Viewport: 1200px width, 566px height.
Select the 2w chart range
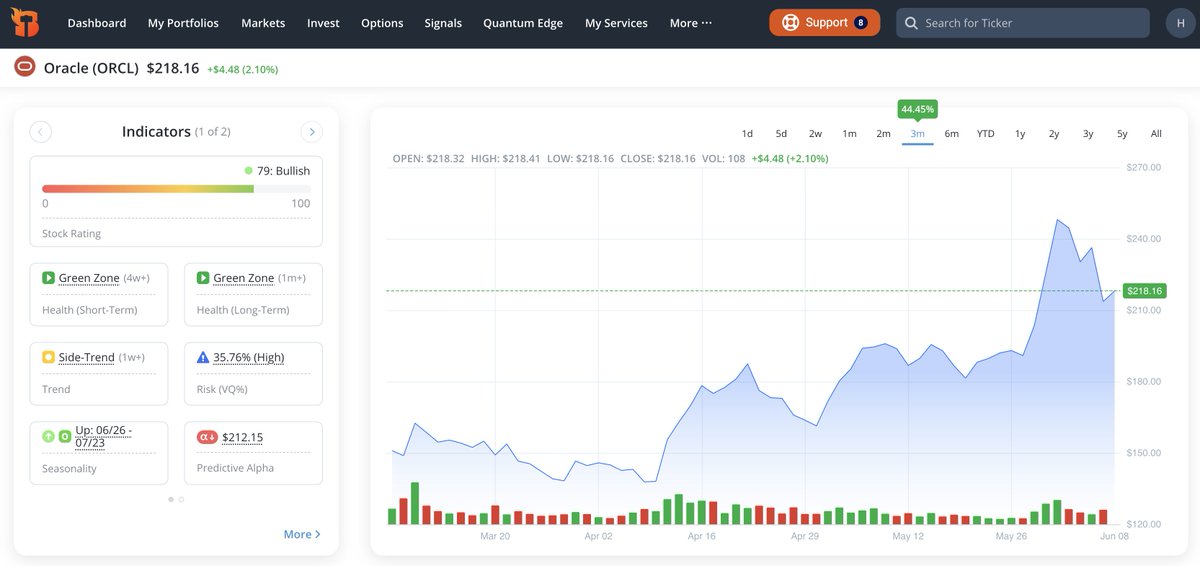point(815,133)
